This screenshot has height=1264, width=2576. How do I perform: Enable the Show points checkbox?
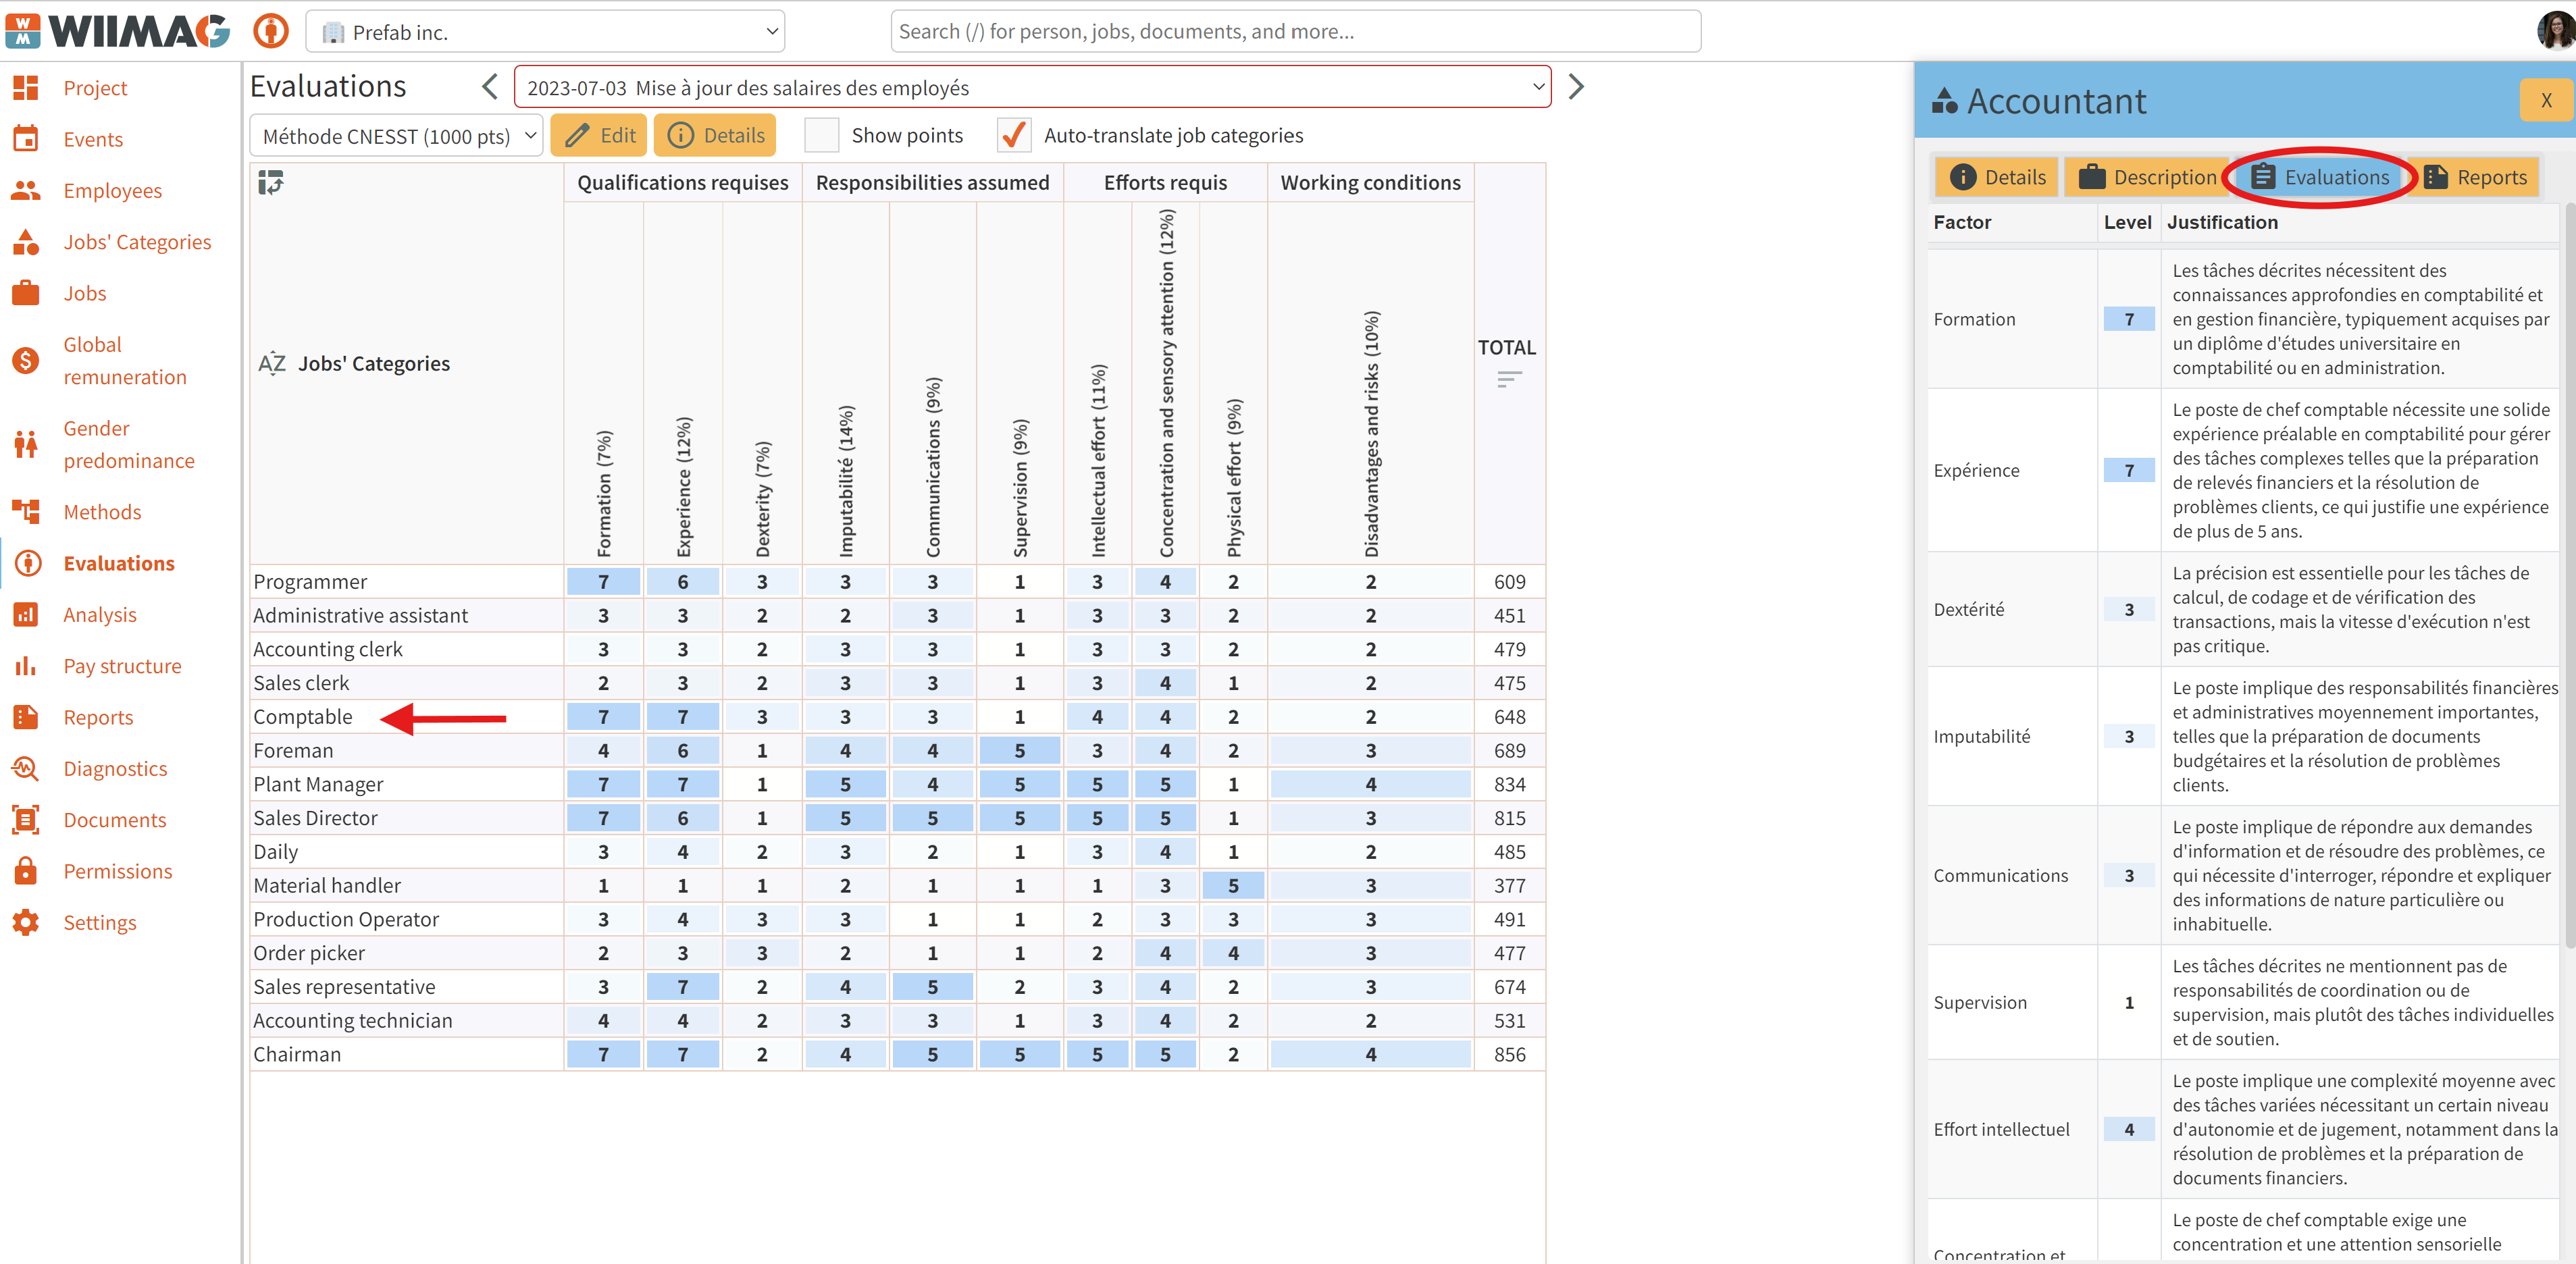tap(822, 135)
